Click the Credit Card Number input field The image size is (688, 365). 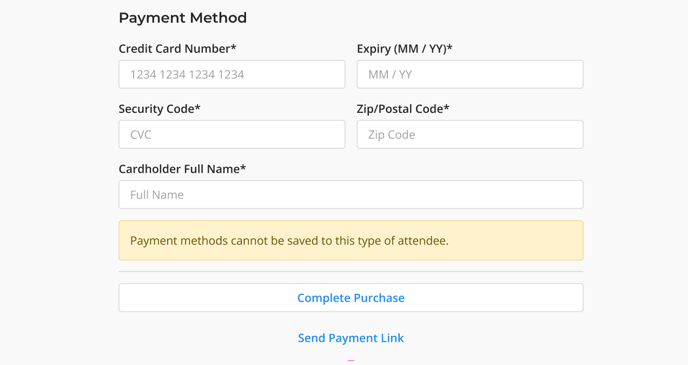click(232, 74)
